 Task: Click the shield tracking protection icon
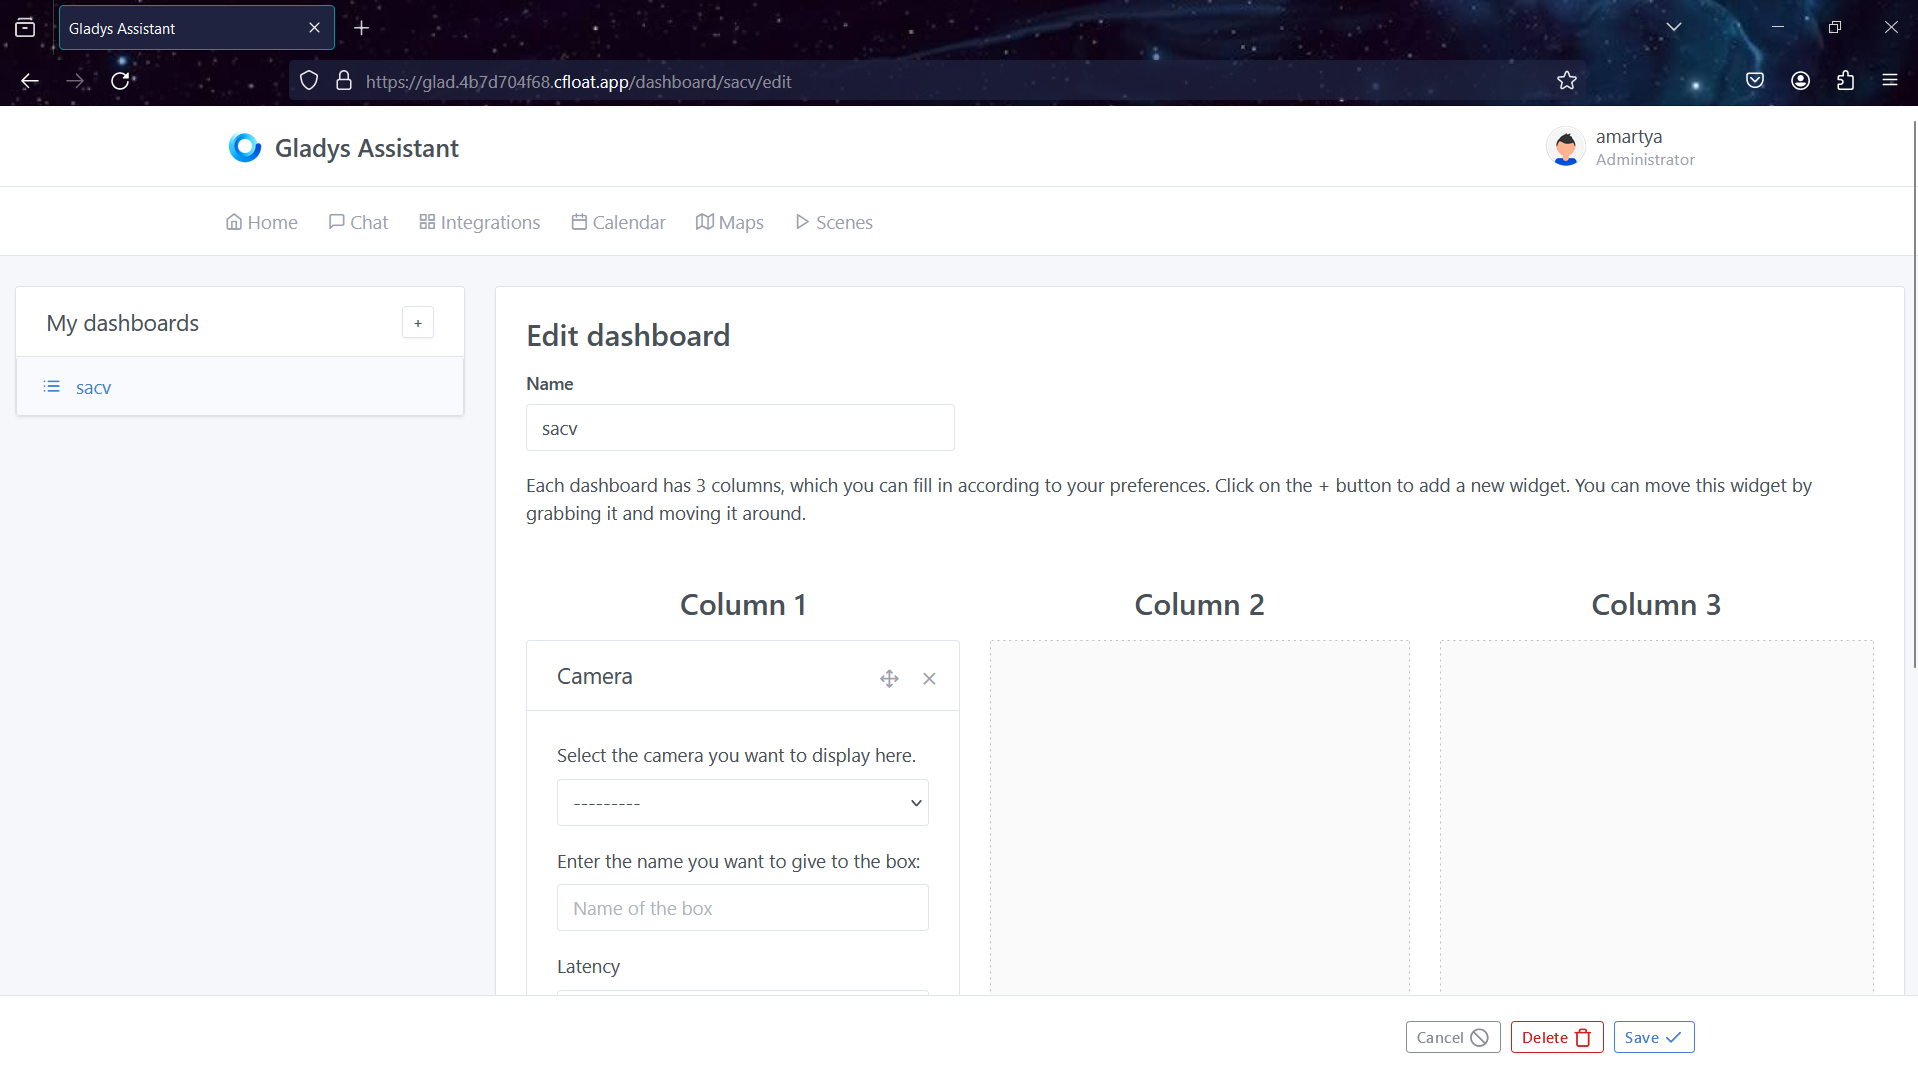pos(309,81)
